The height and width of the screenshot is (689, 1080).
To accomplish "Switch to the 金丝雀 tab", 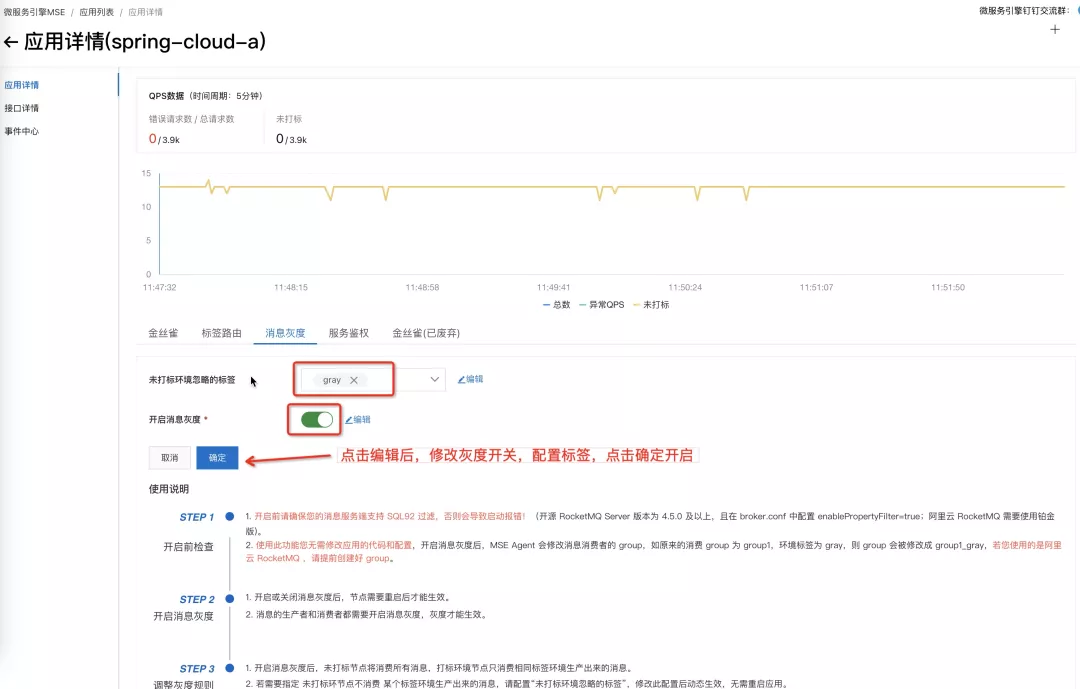I will [163, 333].
